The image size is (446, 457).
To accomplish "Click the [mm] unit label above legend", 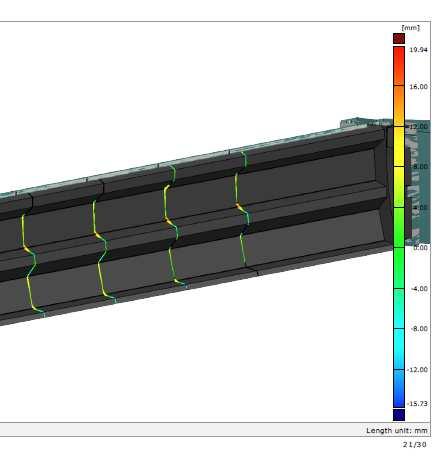I will click(411, 28).
